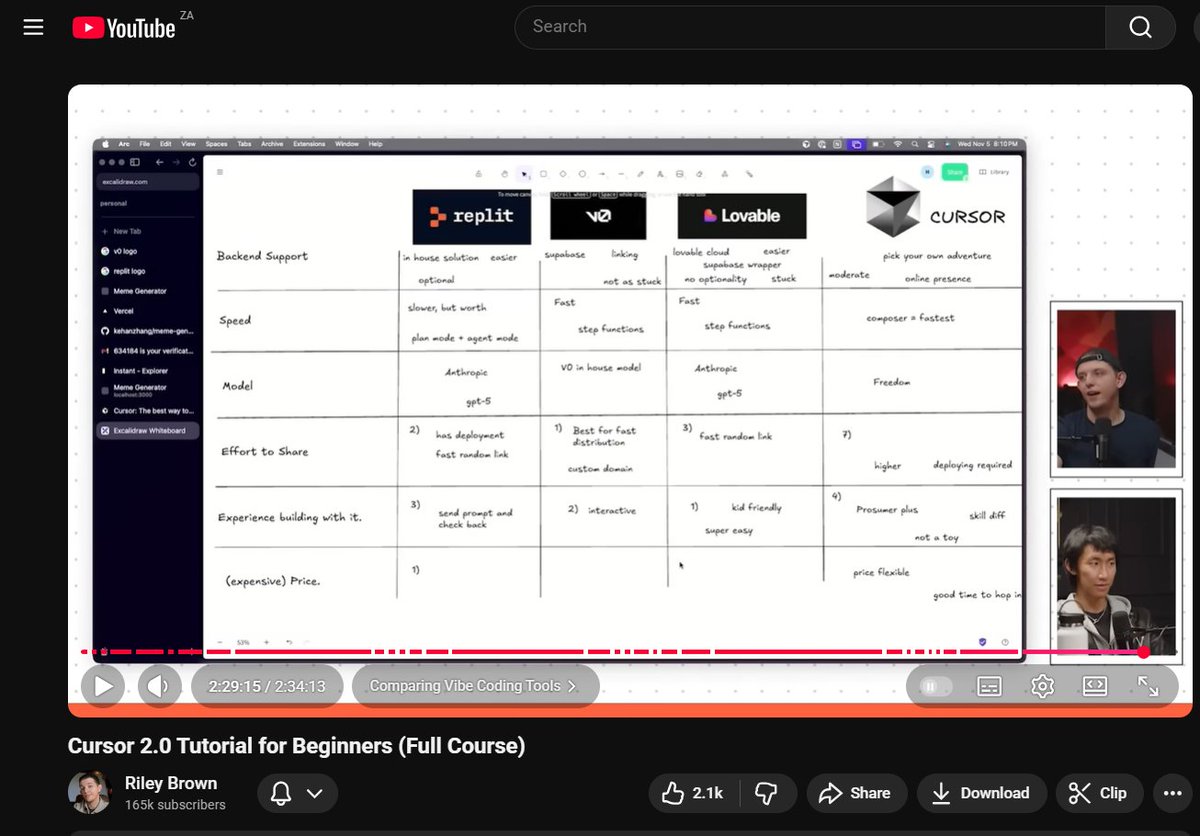Dislike this video

[x=767, y=793]
